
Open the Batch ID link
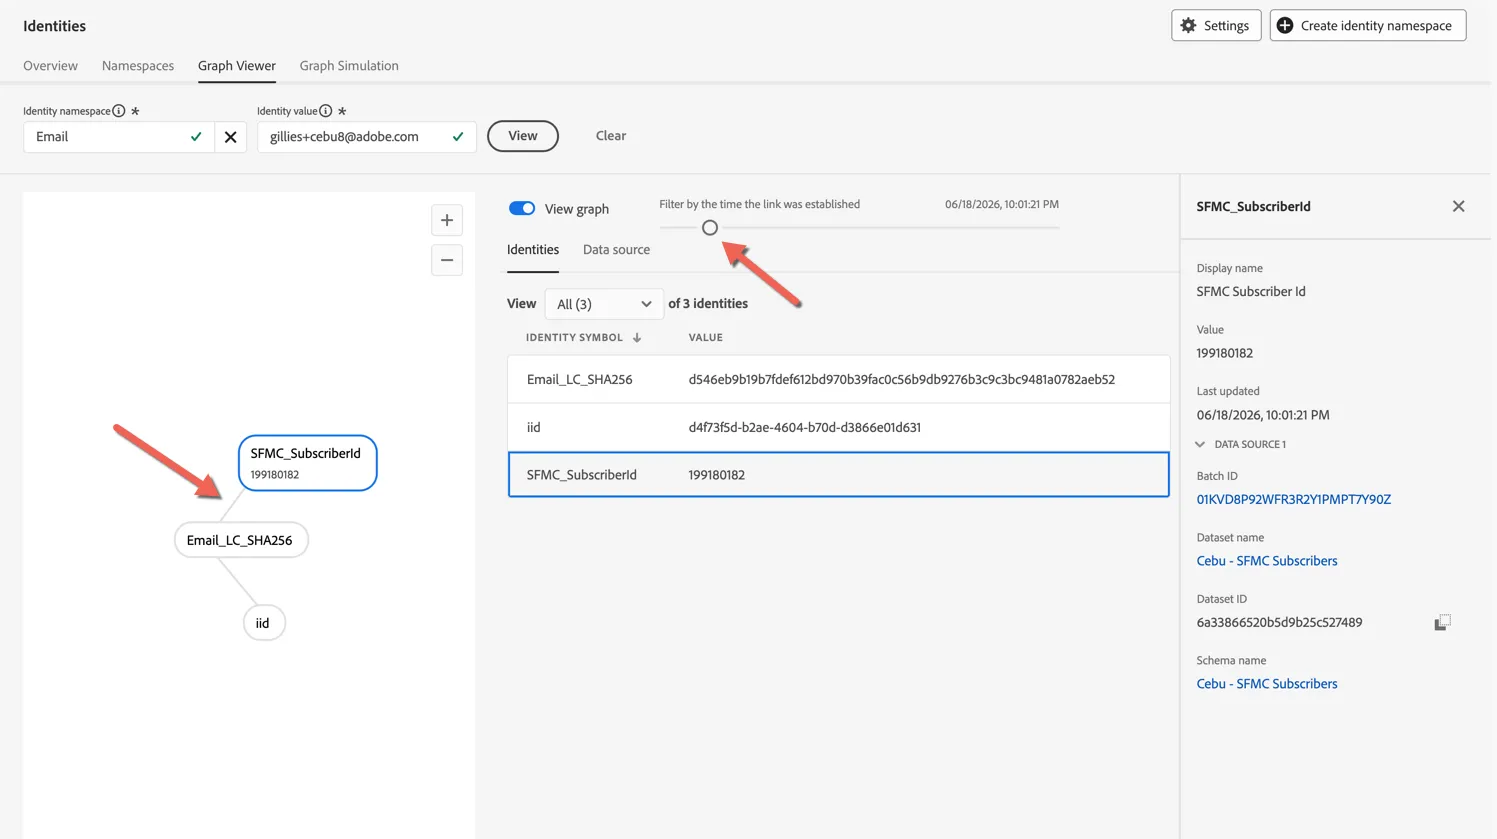(x=1293, y=499)
